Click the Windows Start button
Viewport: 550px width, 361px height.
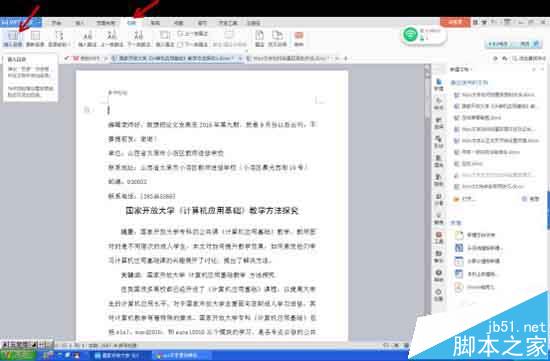click(x=17, y=355)
